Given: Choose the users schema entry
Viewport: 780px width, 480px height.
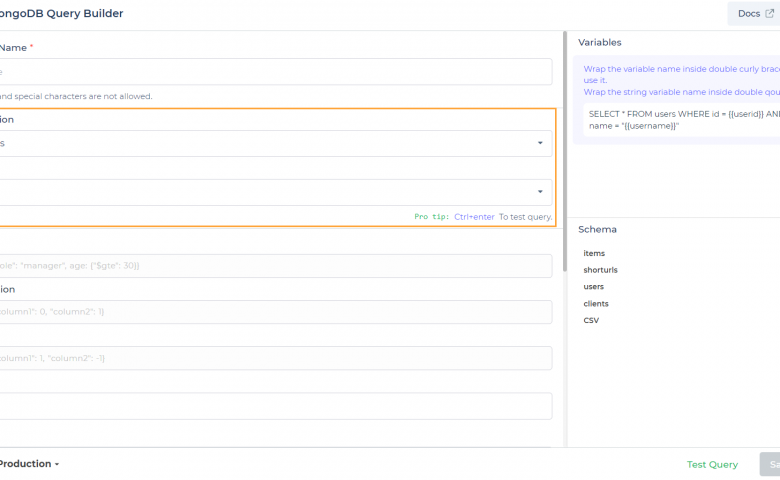Looking at the screenshot, I should pos(594,287).
